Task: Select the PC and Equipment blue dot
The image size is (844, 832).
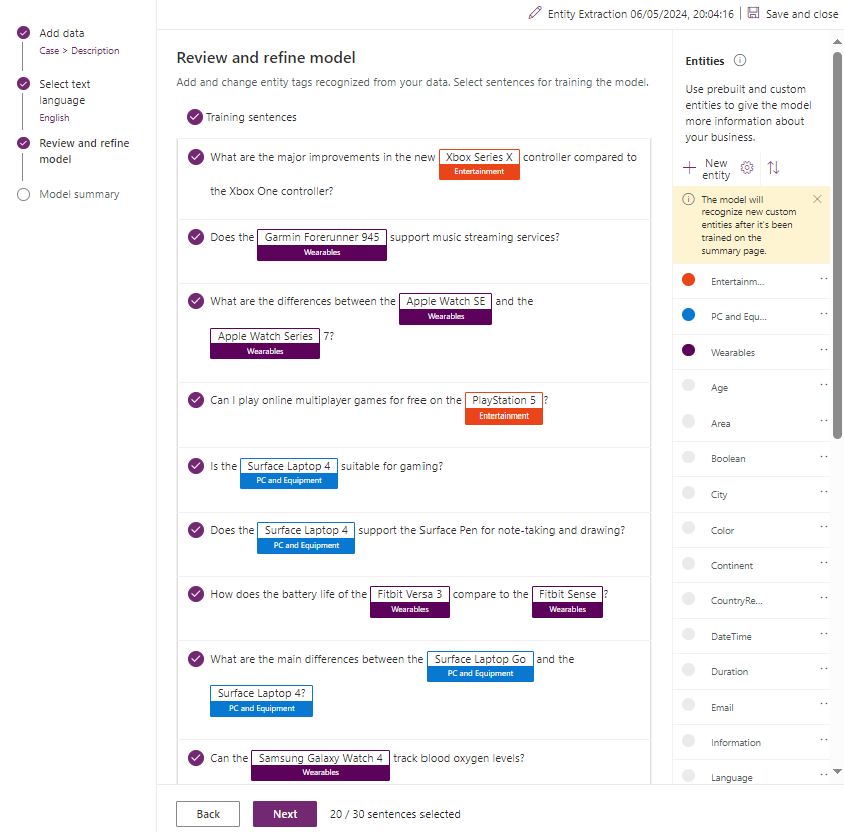Action: (688, 315)
